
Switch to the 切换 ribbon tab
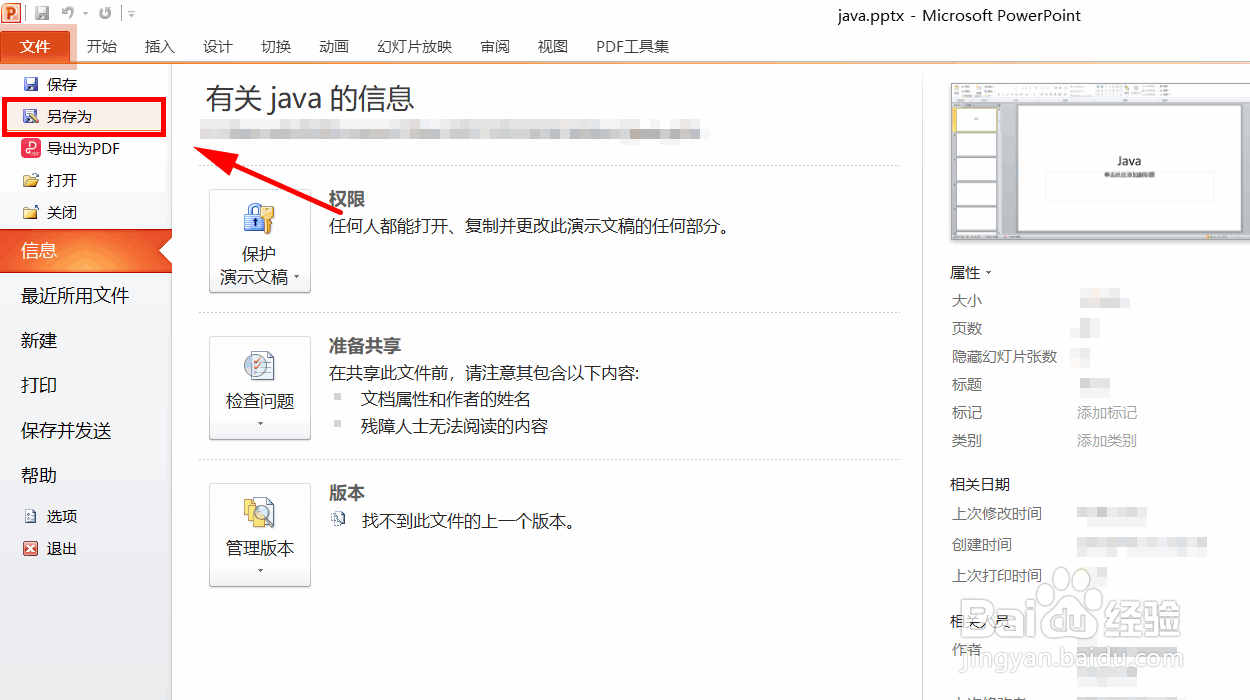pos(276,46)
